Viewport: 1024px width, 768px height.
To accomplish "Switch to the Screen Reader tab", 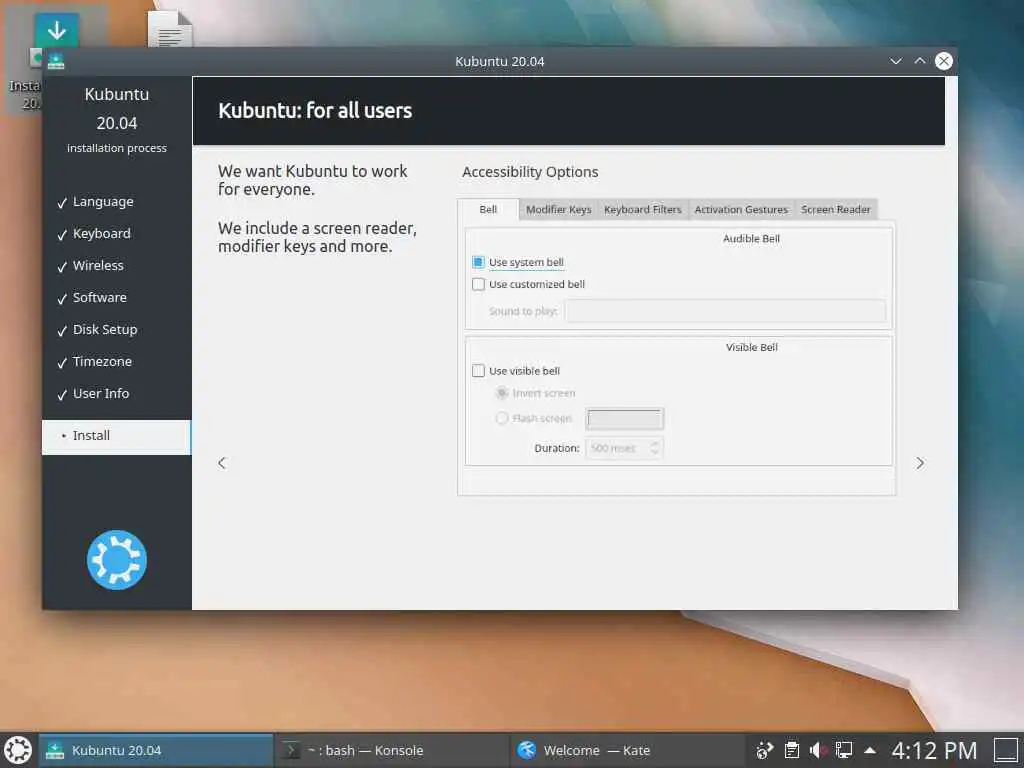I will (836, 210).
